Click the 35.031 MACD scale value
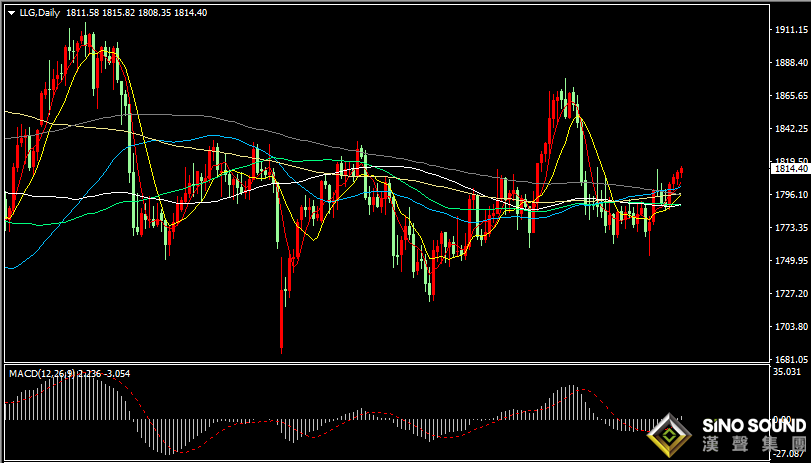This screenshot has width=811, height=463. 786,371
